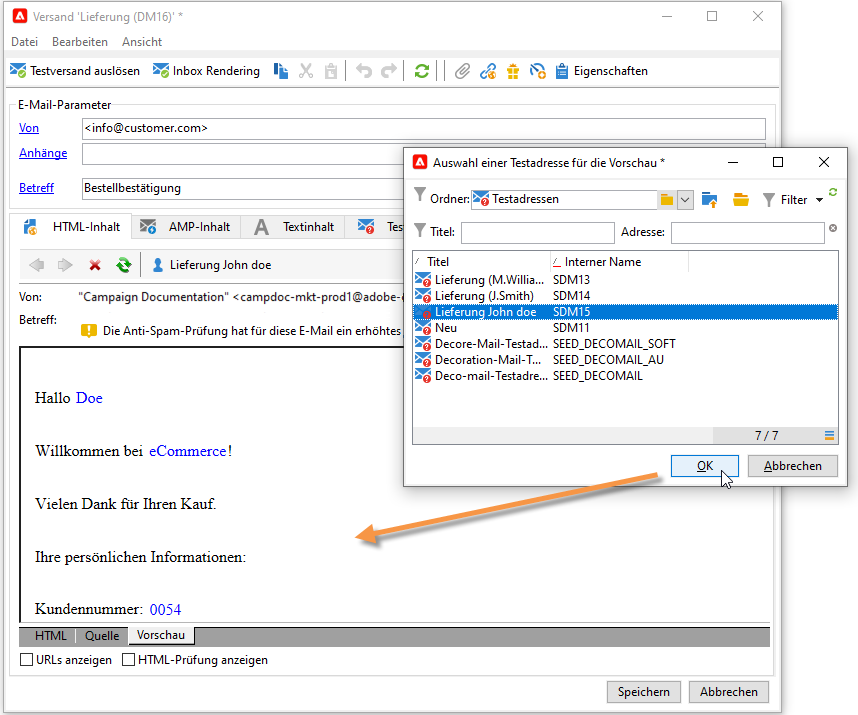Click the Betreff link
The image size is (858, 715).
(37, 188)
